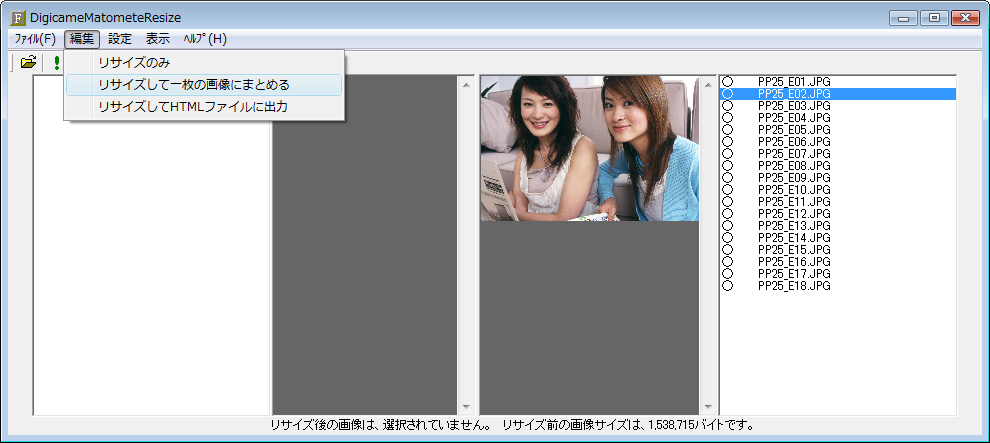Select the file name PP25_E06.JPG
Screen dimensions: 990x443
(x=794, y=141)
